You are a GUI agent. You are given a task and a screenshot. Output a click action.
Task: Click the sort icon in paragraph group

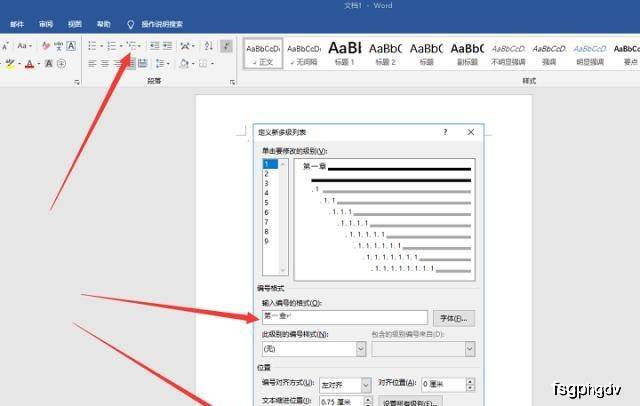pos(209,46)
